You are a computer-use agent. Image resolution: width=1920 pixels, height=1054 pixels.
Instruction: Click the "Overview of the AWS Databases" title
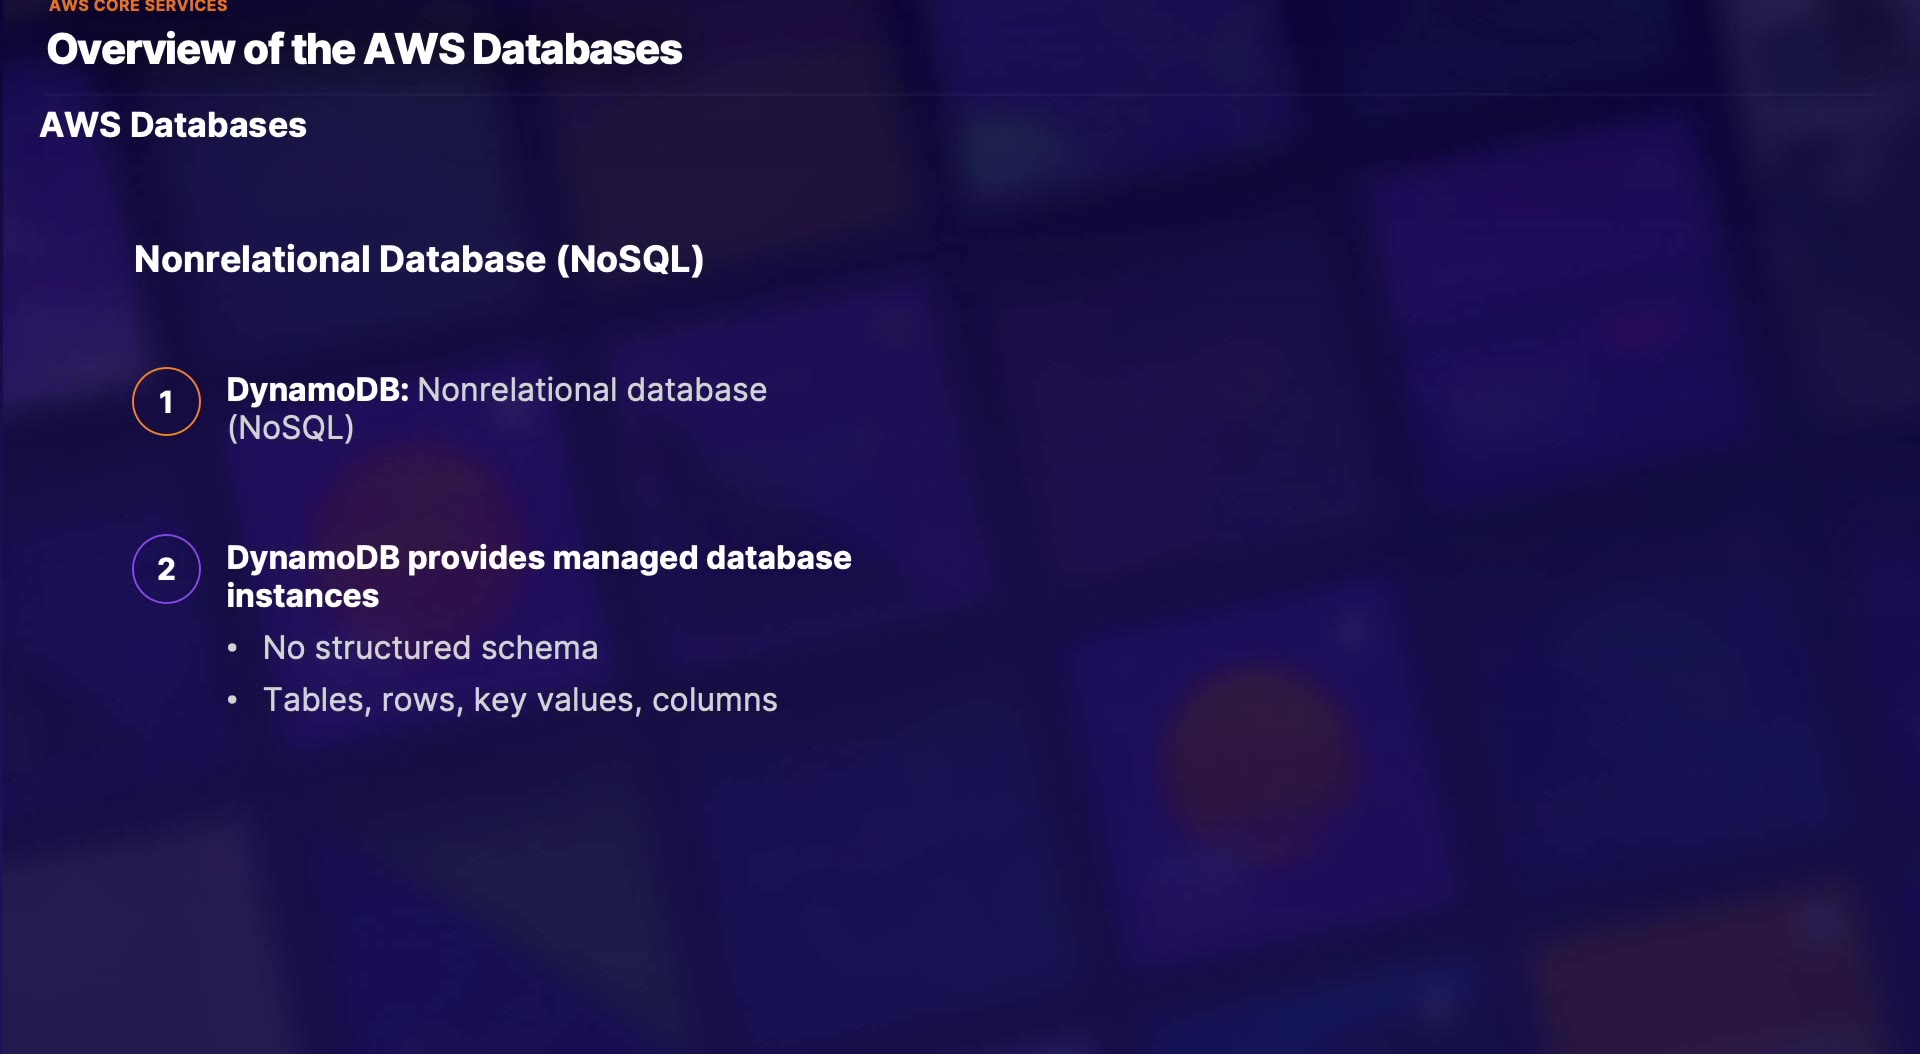click(x=364, y=50)
